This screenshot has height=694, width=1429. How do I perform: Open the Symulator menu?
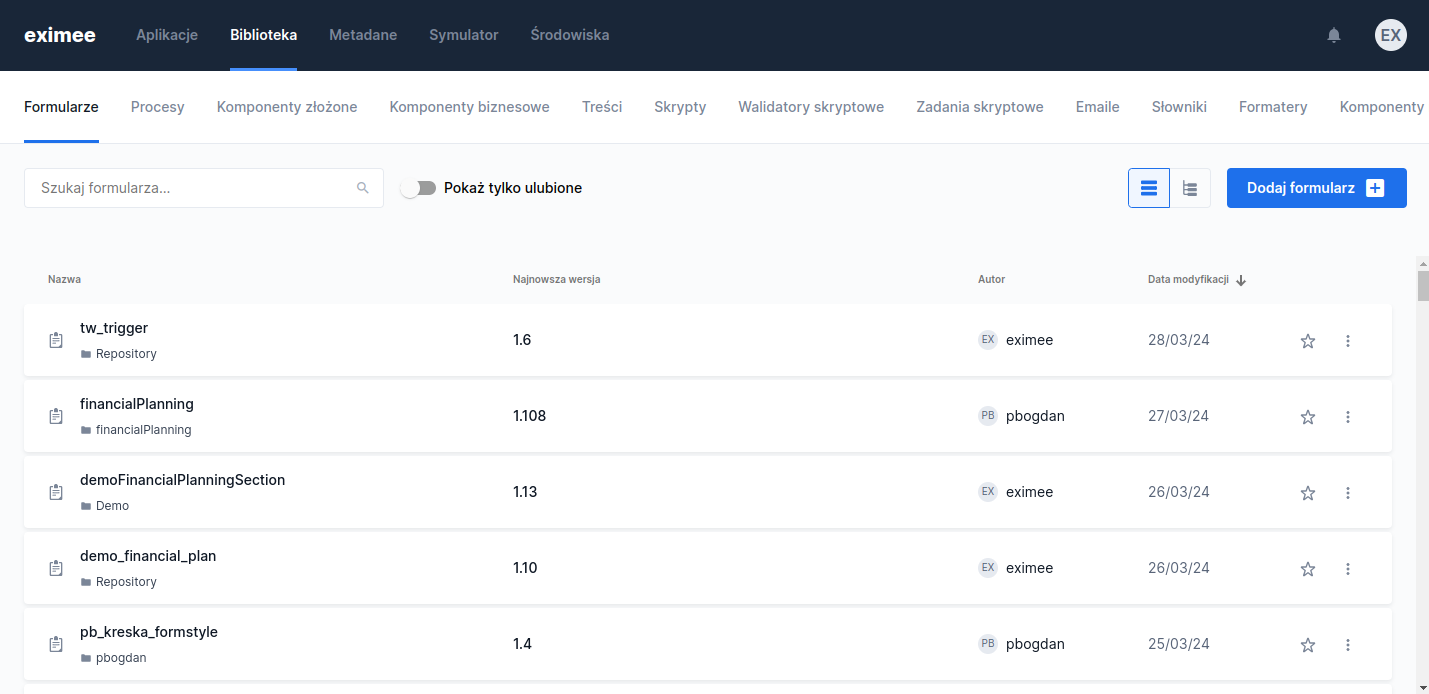pyautogui.click(x=463, y=35)
